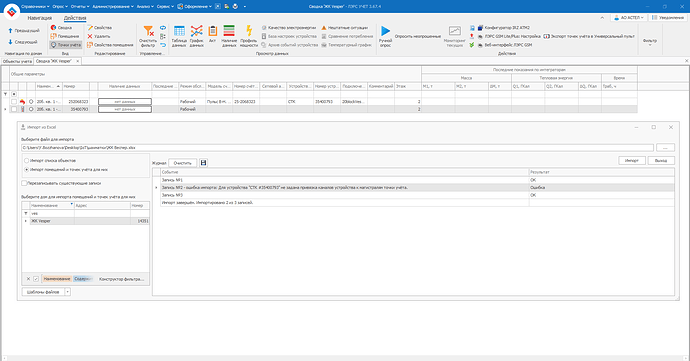
Task: Check row checkbox for second 35400793 row
Action: (14, 109)
